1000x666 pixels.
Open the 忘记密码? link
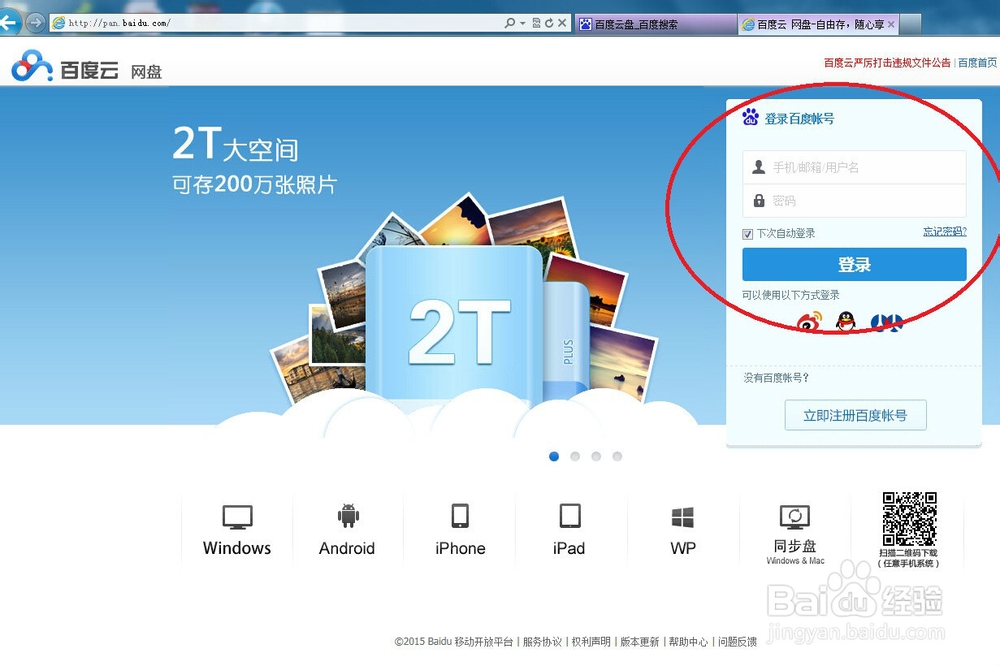coord(945,232)
